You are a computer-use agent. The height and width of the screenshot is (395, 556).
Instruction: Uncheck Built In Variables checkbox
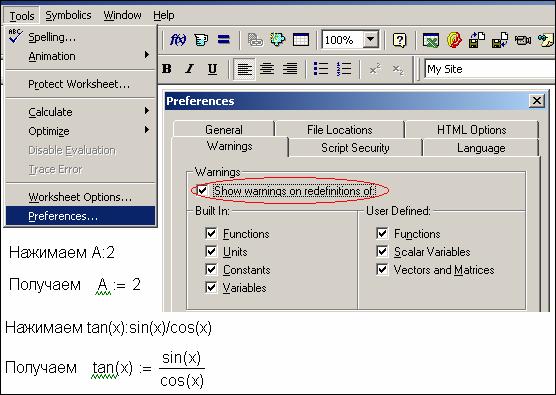211,287
